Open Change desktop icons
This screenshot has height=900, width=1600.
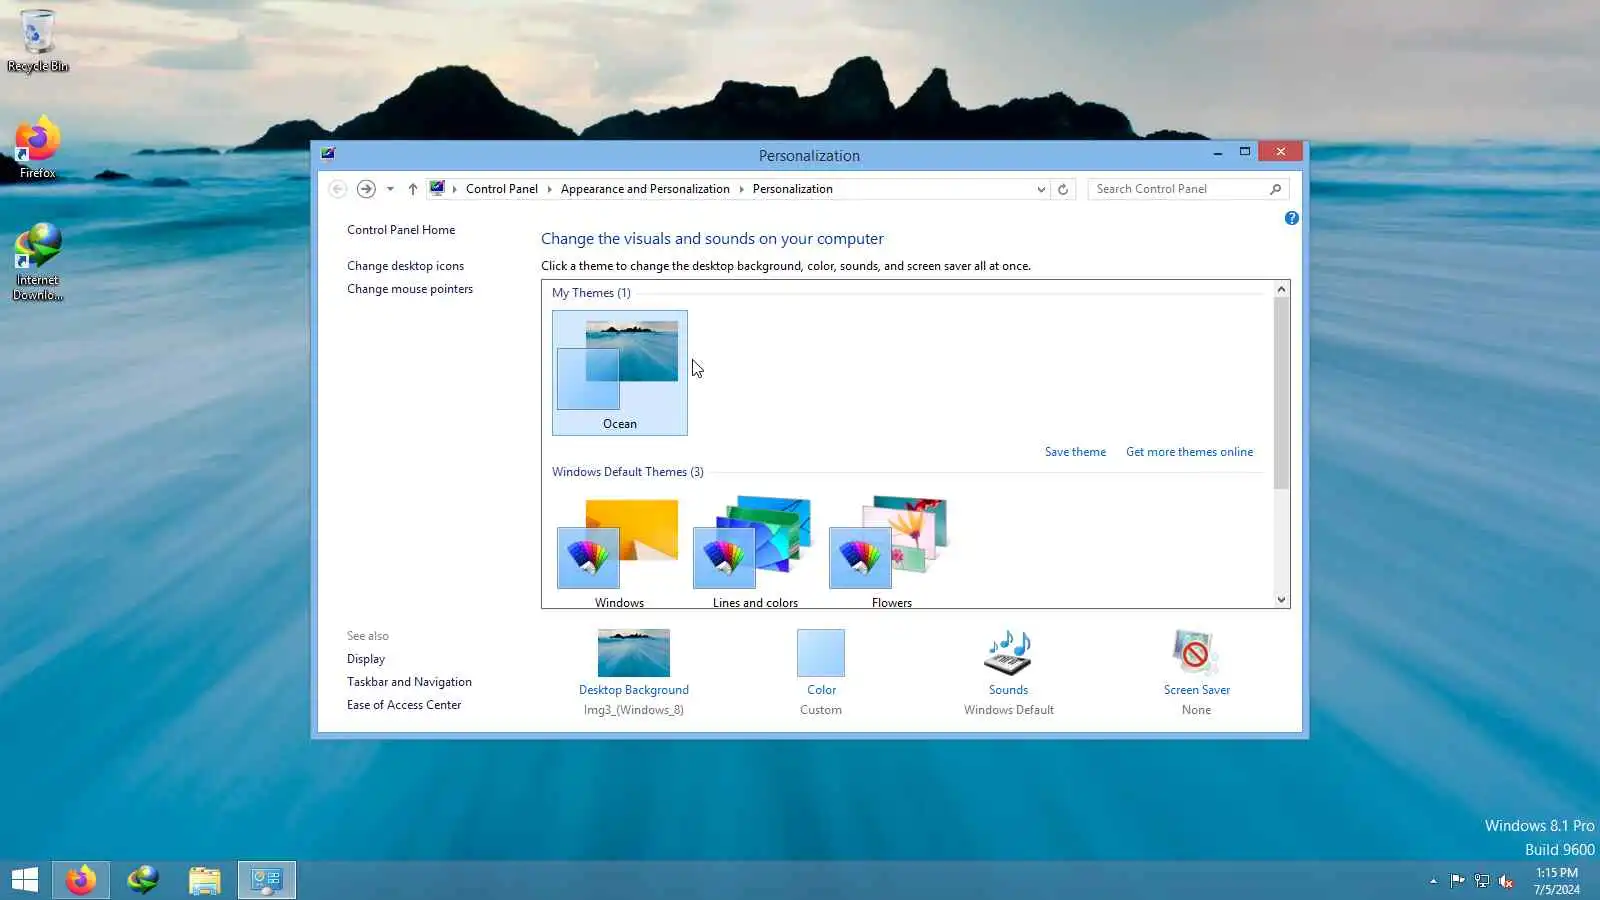(405, 266)
